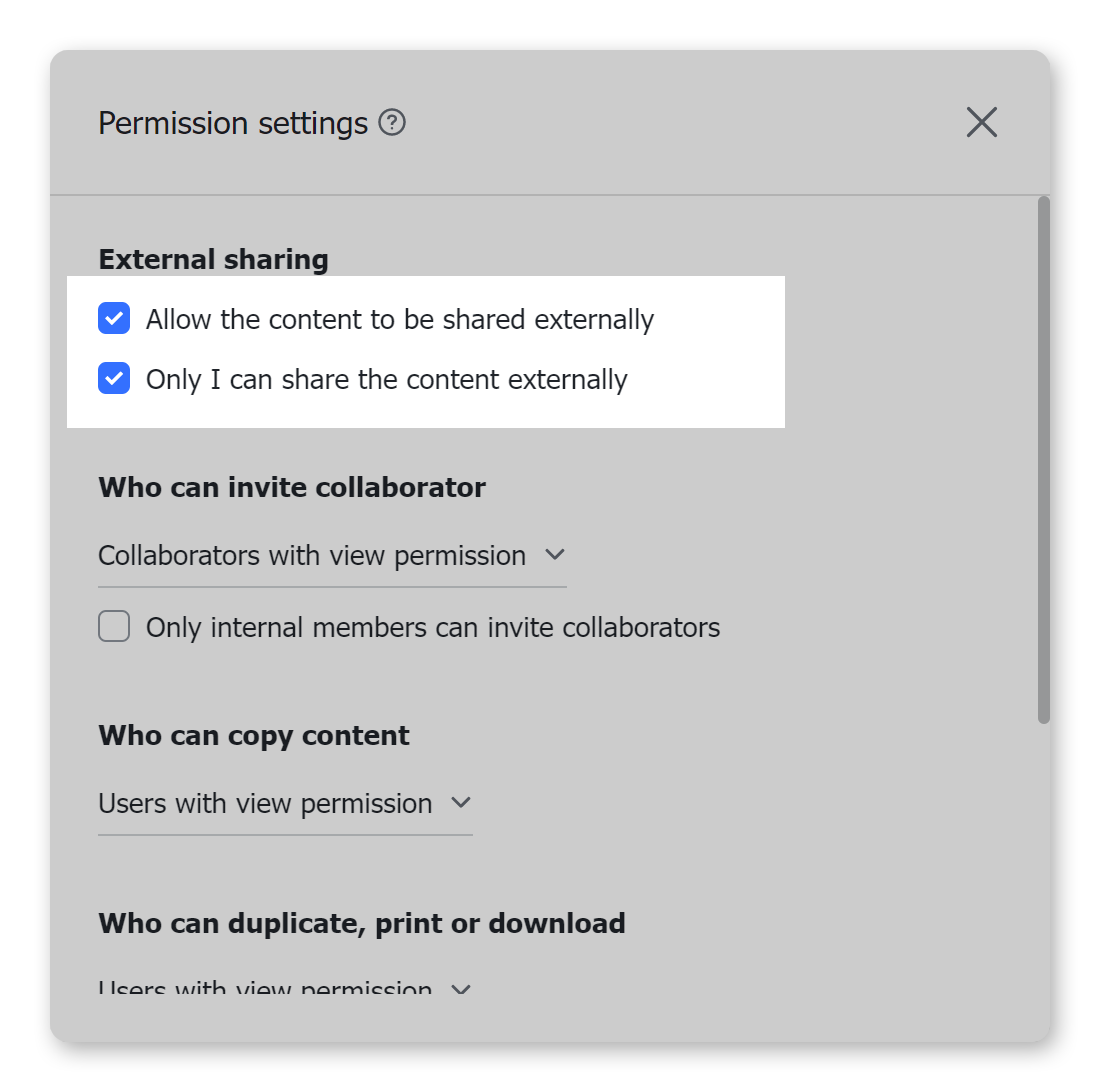1100x1092 pixels.
Task: Click the 'Only internal members can invite collaborators' label text
Action: point(433,628)
